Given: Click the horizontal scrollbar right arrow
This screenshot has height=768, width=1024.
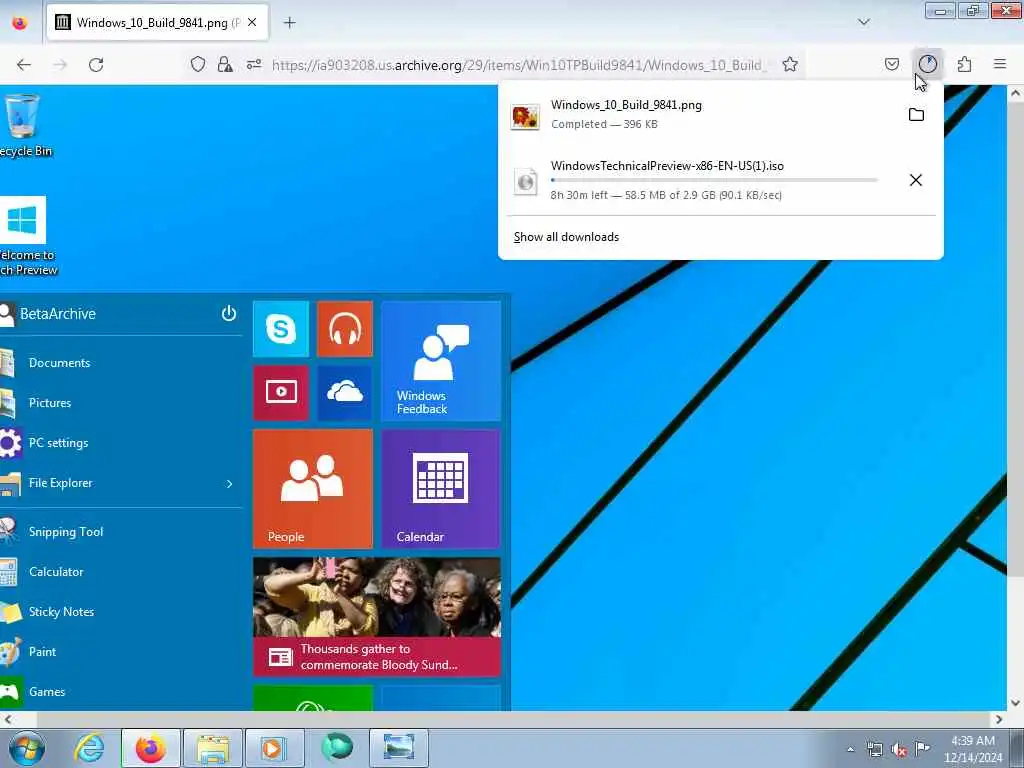Looking at the screenshot, I should pos(999,720).
